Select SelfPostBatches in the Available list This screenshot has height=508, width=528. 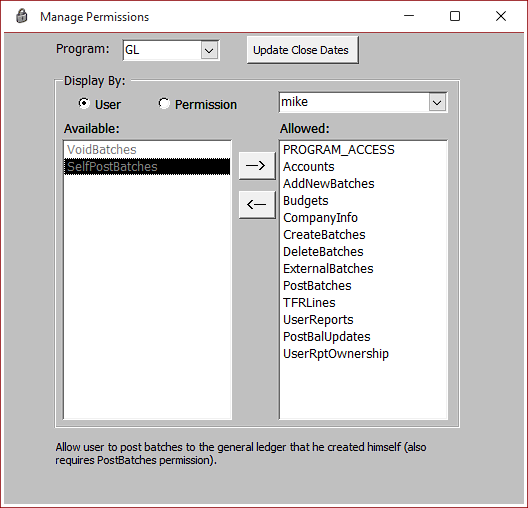147,167
